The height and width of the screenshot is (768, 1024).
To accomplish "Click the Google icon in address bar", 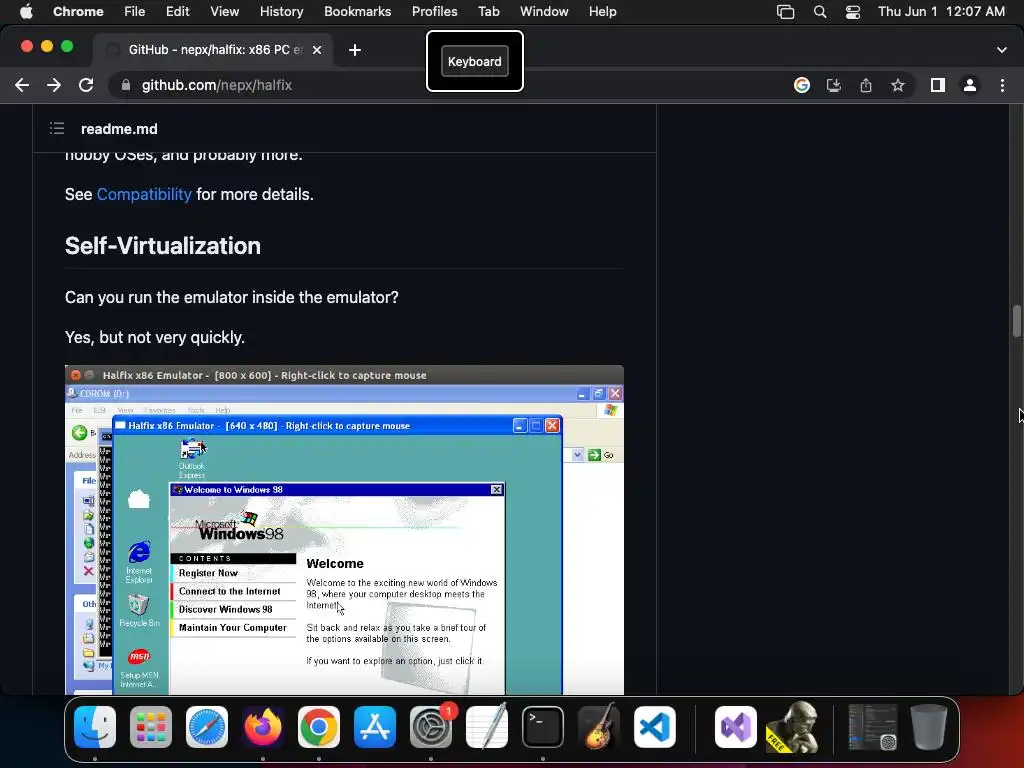I will [x=802, y=85].
